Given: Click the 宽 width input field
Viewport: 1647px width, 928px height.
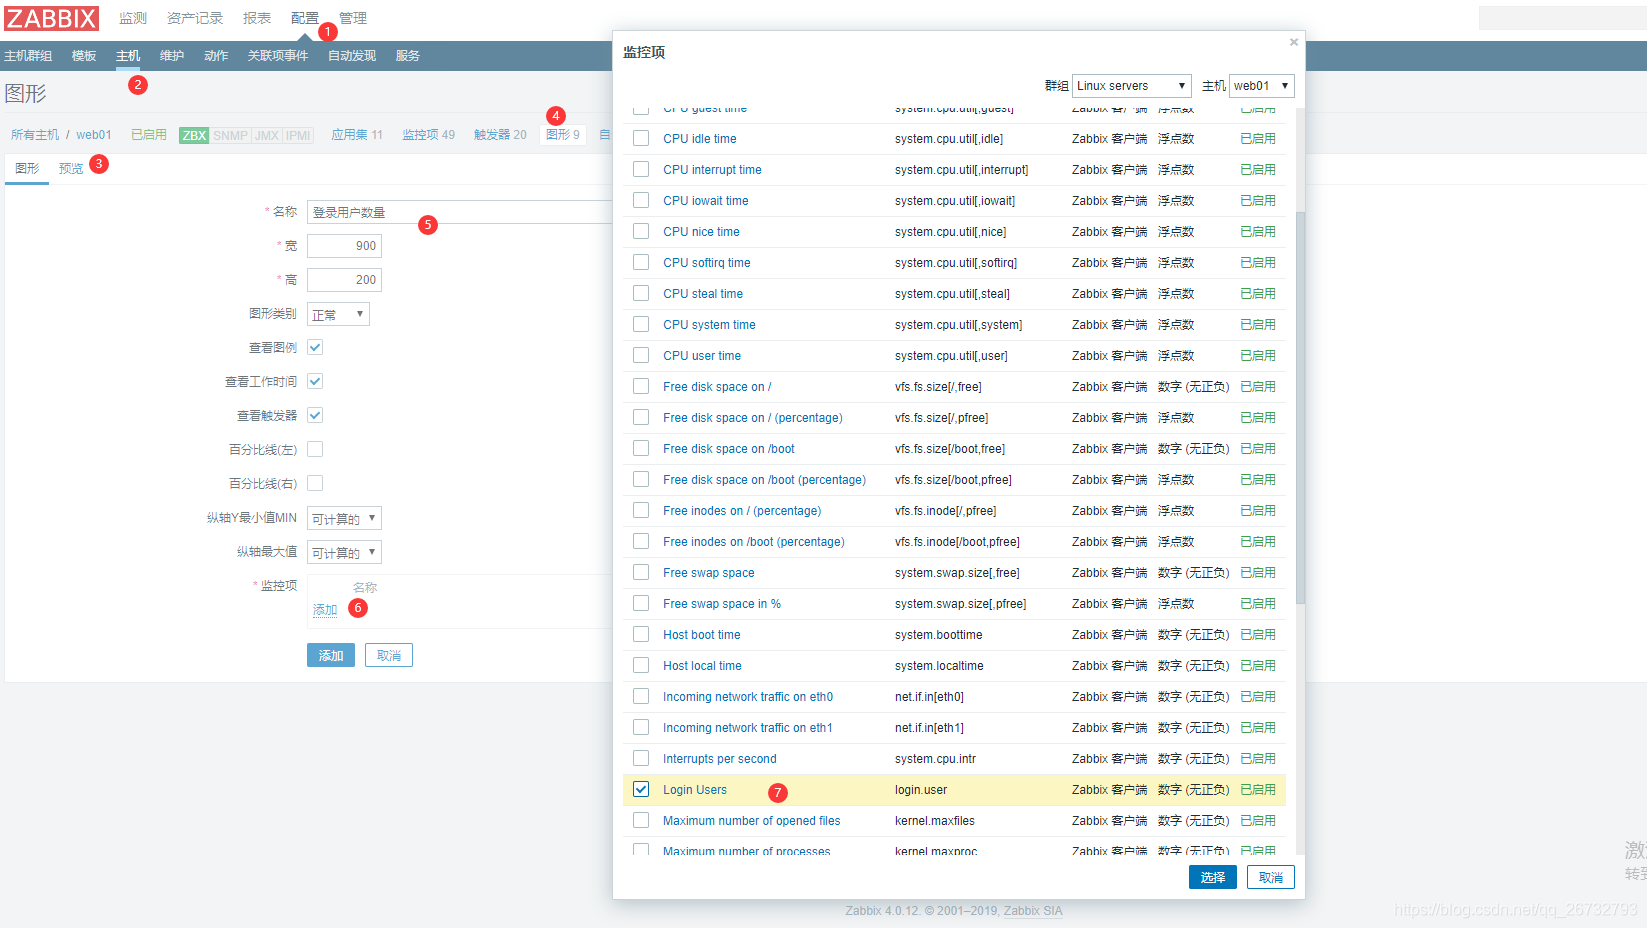Looking at the screenshot, I should (344, 246).
